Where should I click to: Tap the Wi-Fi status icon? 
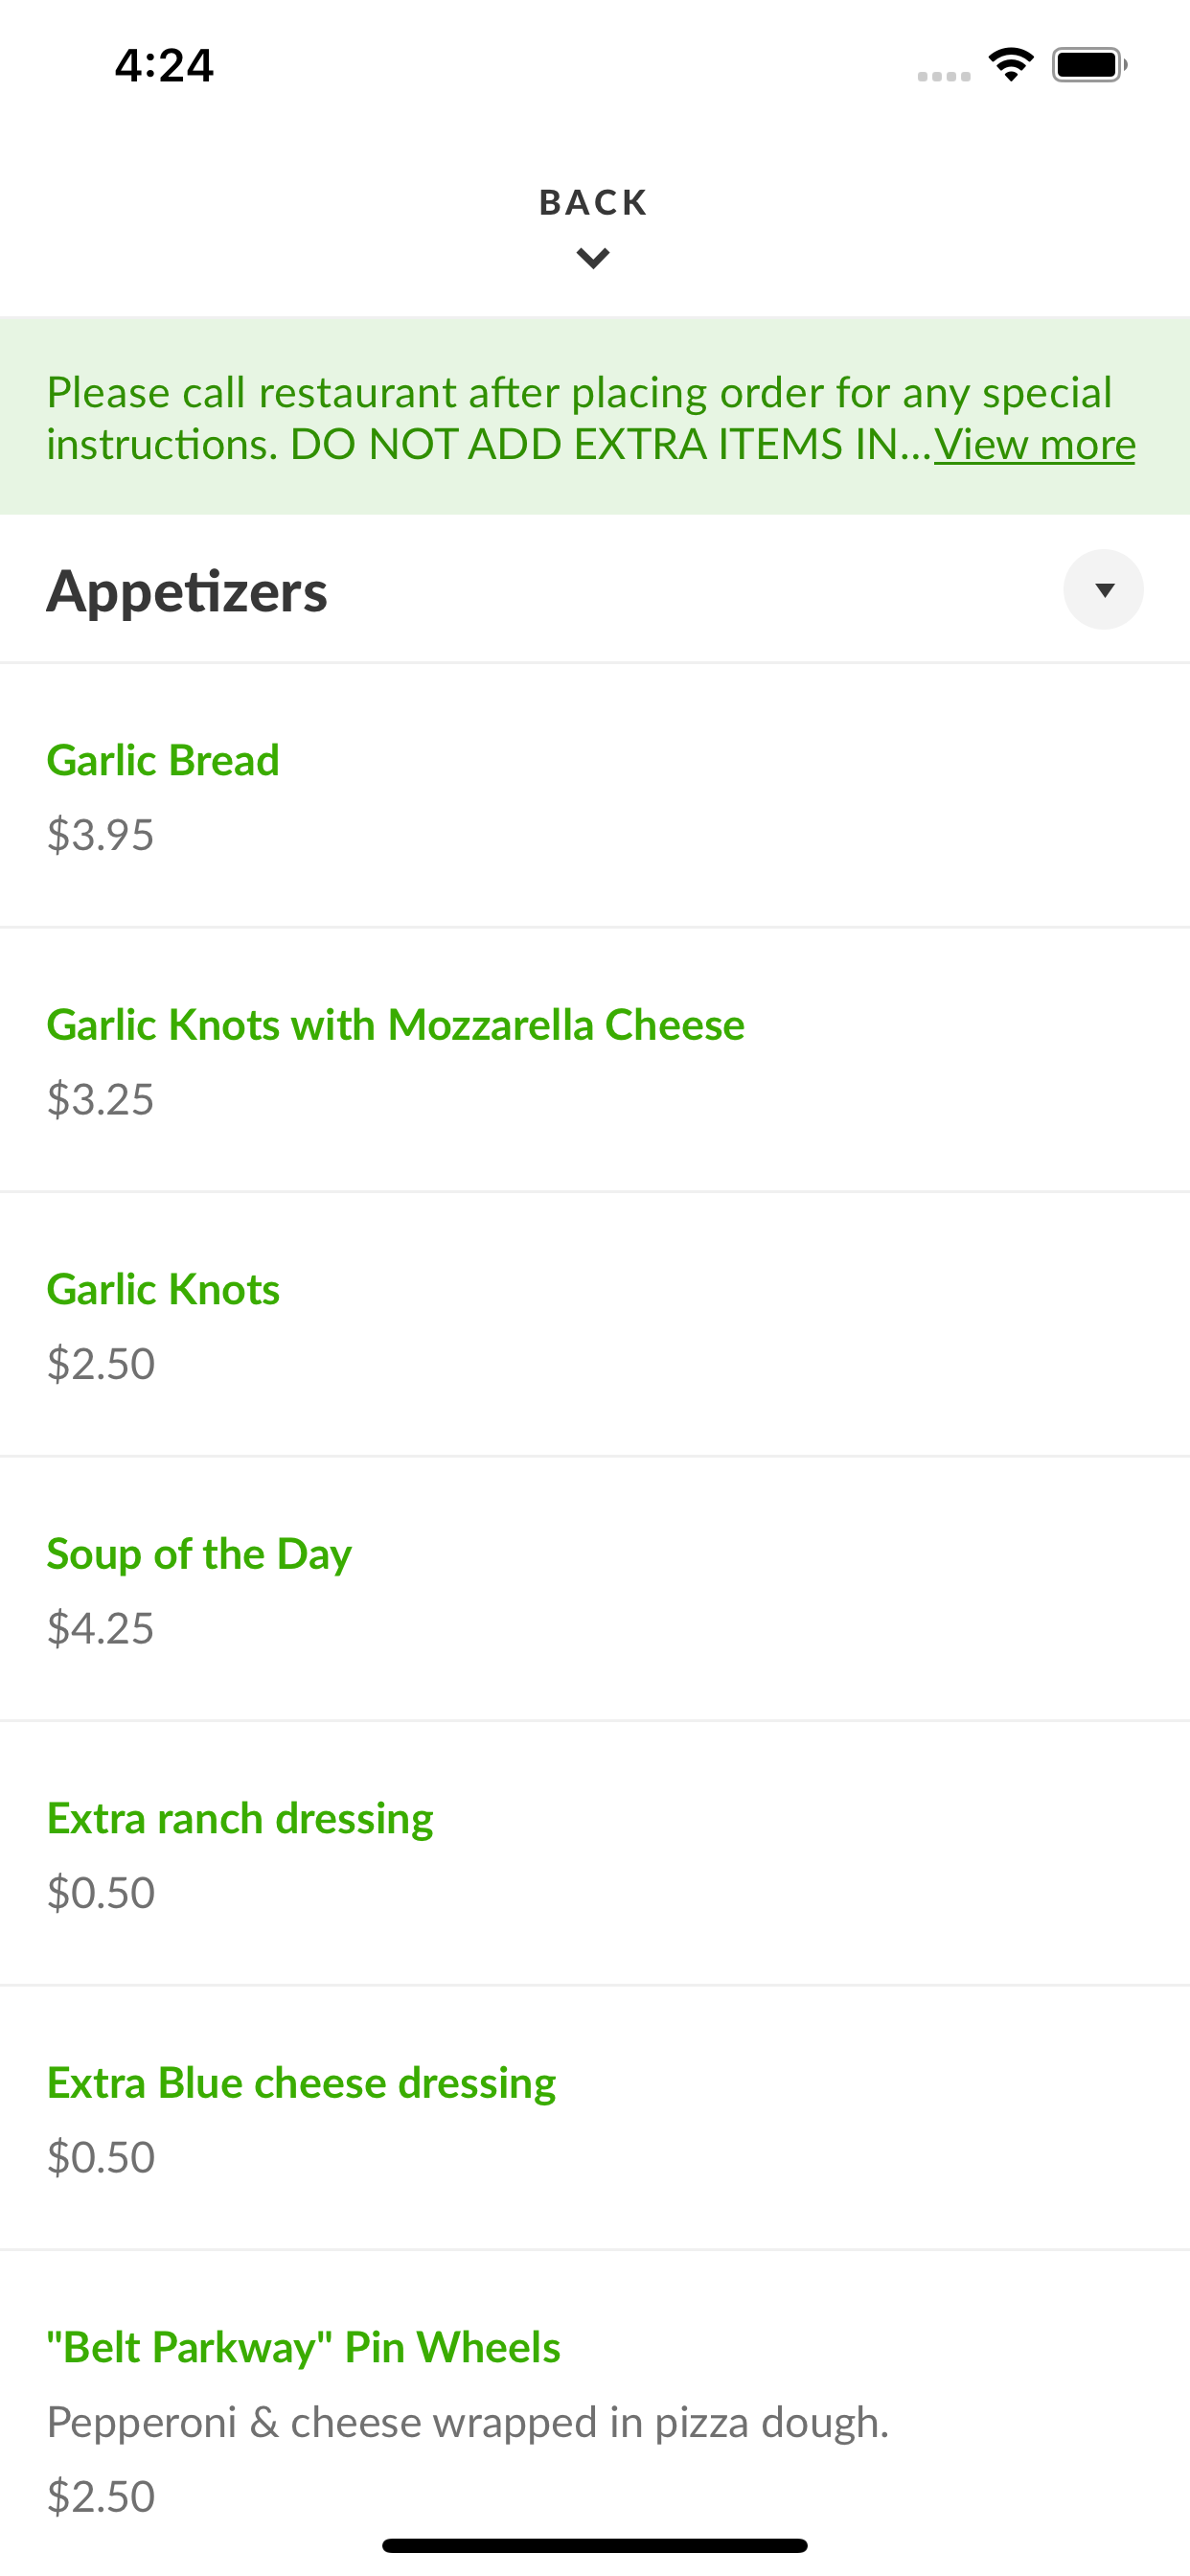click(x=1010, y=65)
